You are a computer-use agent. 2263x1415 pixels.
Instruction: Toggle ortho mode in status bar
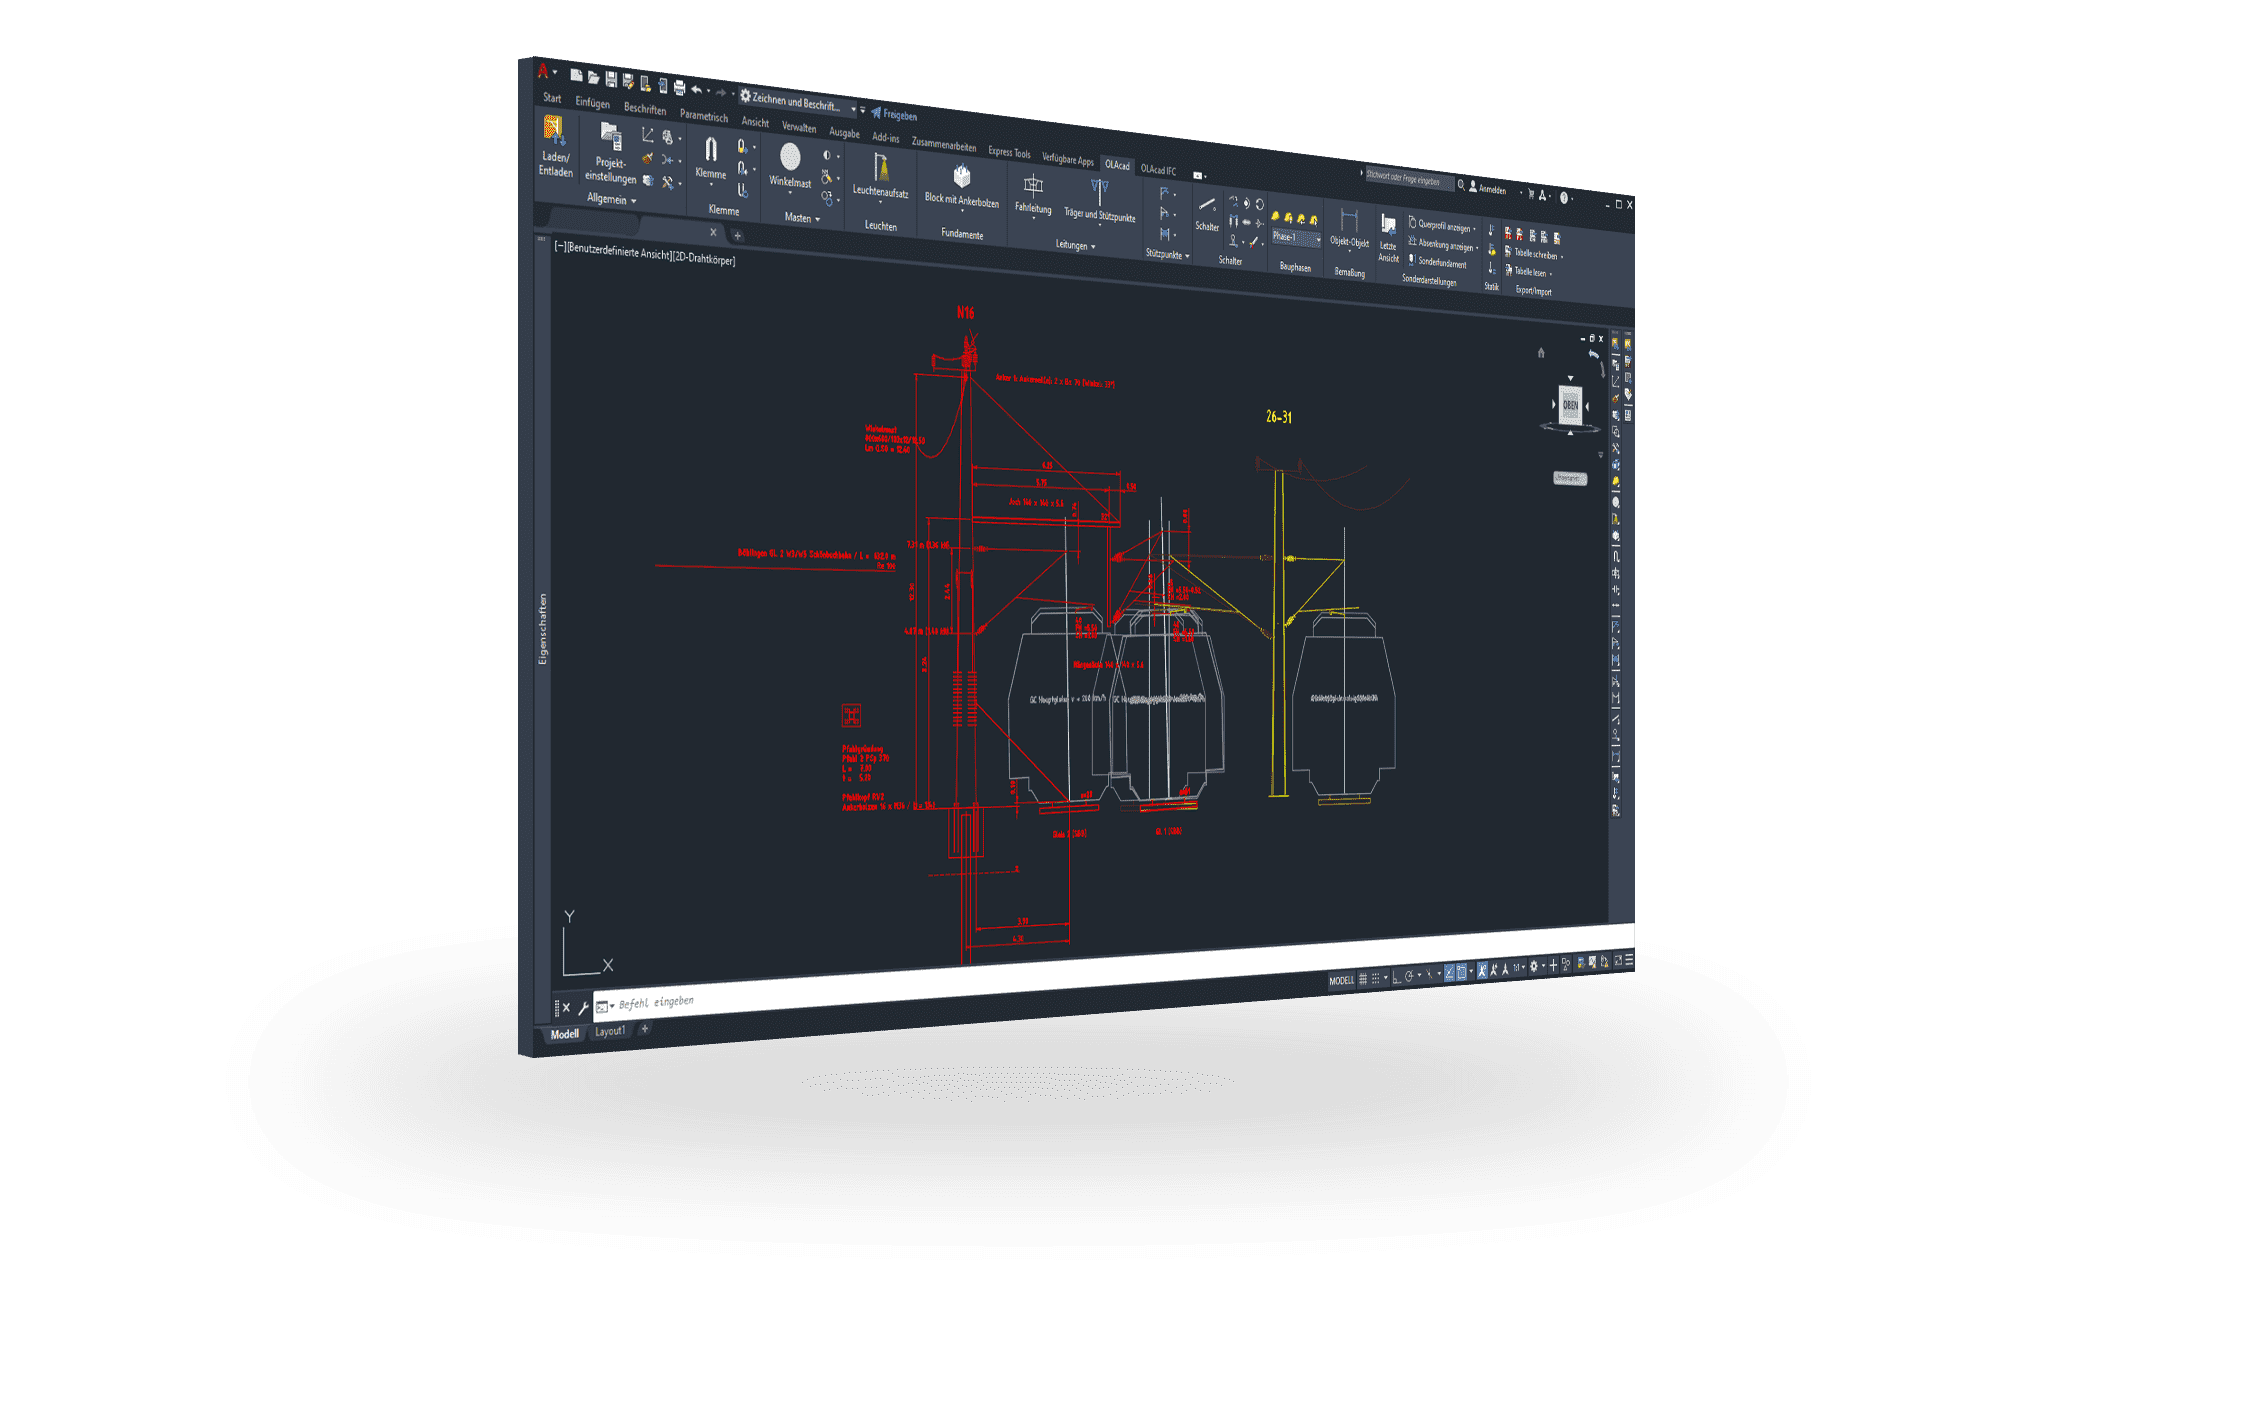coord(1397,976)
